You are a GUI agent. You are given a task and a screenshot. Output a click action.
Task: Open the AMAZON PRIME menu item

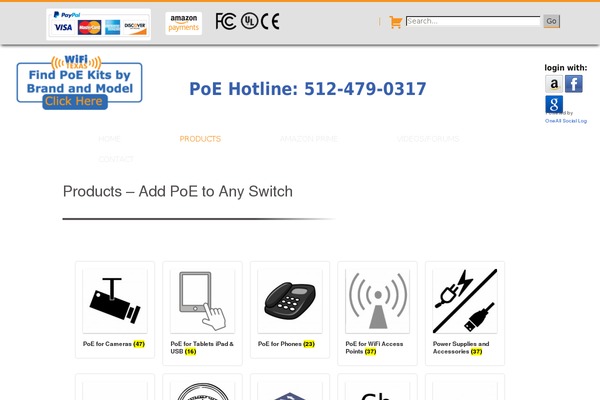click(x=309, y=139)
